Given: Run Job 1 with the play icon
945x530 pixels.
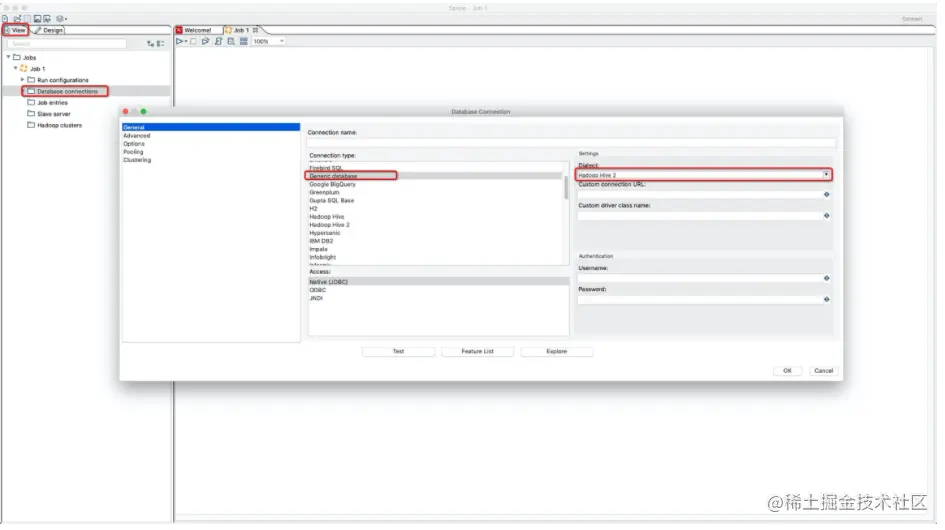Looking at the screenshot, I should (x=180, y=41).
